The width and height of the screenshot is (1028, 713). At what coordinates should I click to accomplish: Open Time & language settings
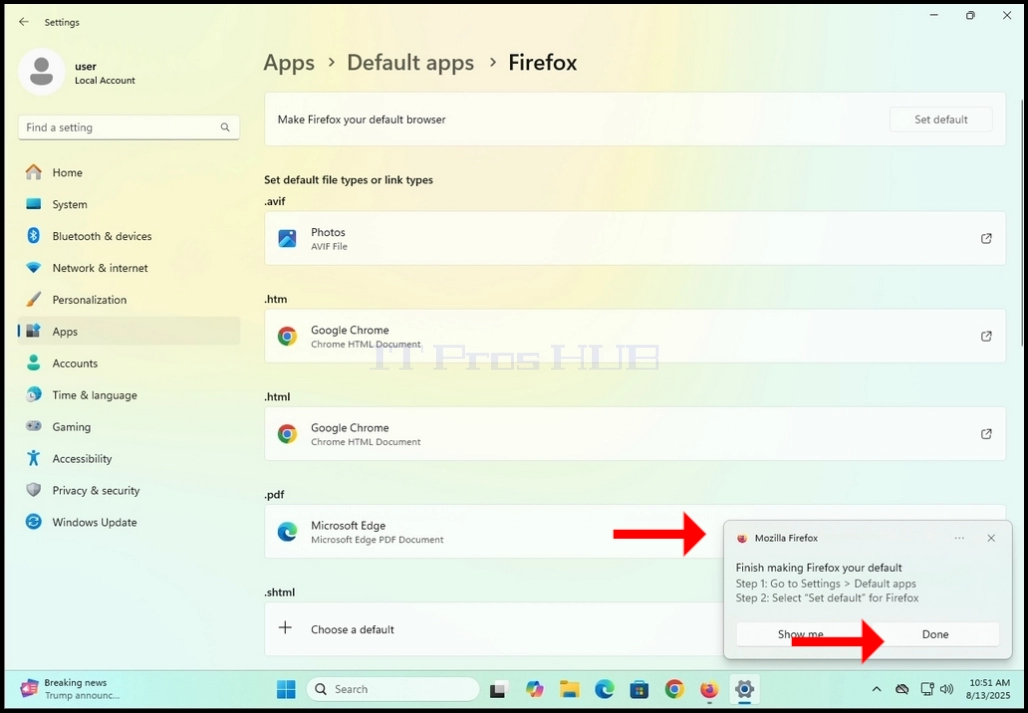(129, 395)
